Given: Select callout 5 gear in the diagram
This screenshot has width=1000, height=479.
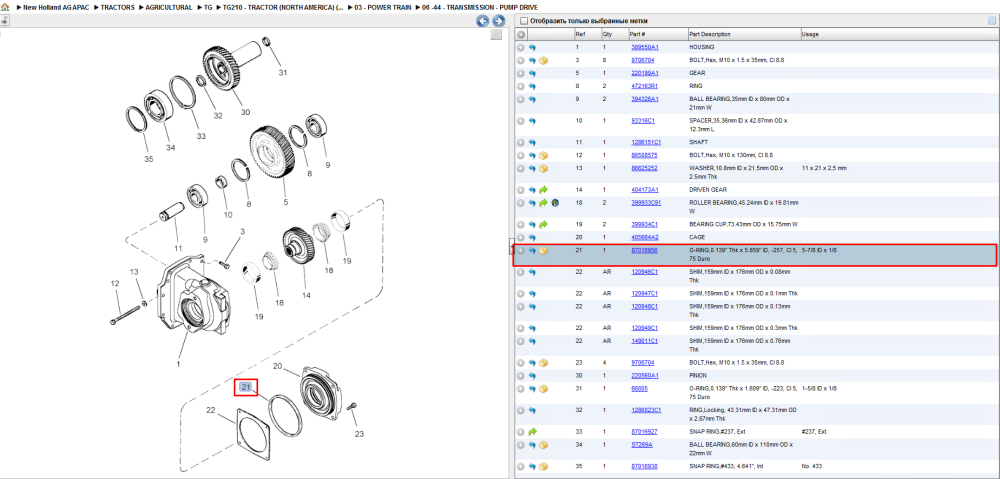Looking at the screenshot, I should click(x=286, y=202).
